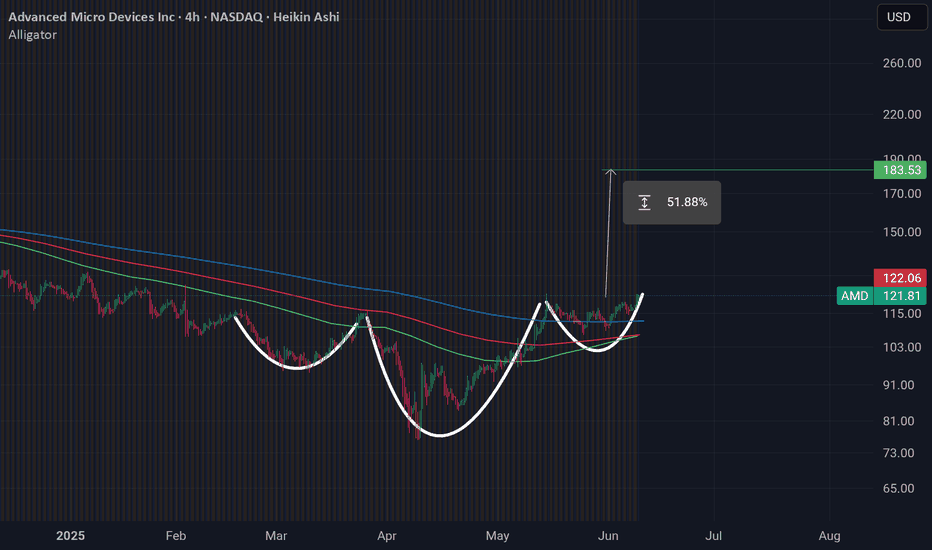Viewport: 932px width, 550px height.
Task: Click the 65.00 price axis label
Action: click(899, 489)
